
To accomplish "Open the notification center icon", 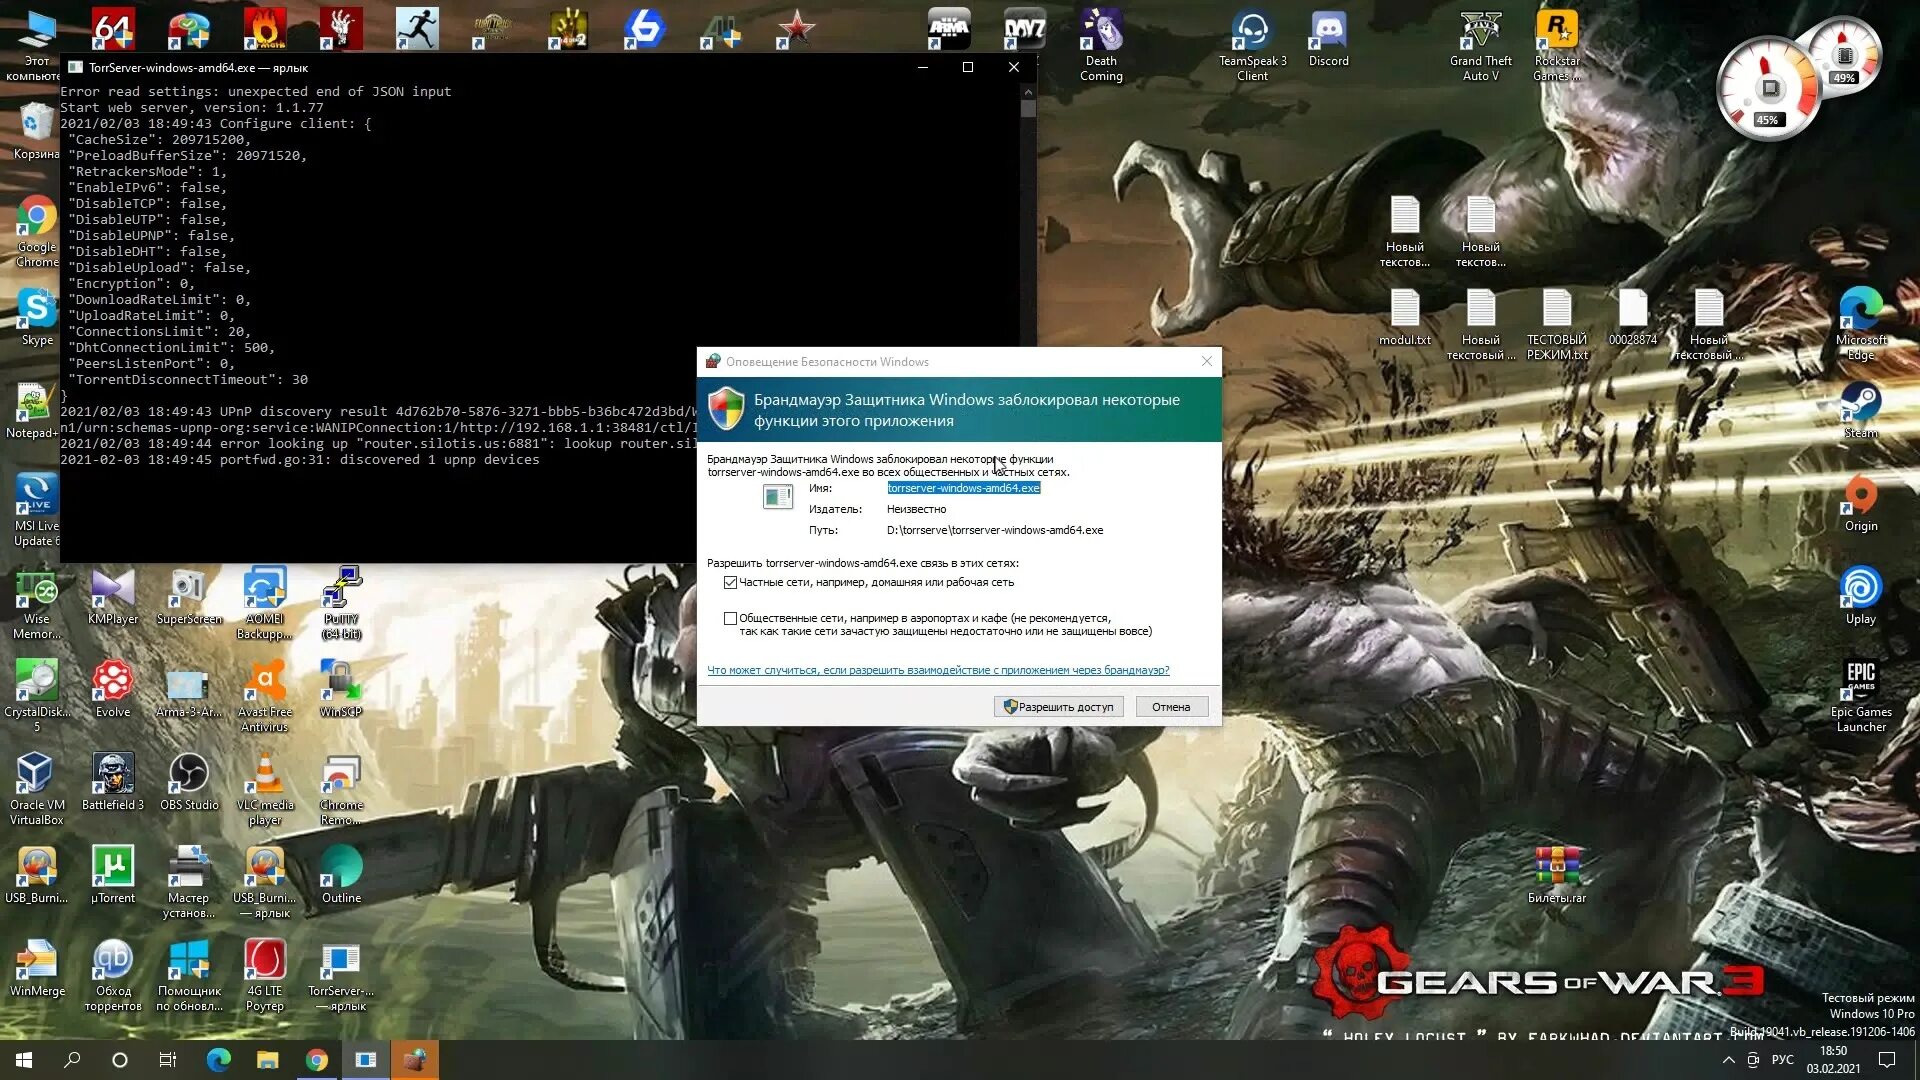I will coord(1887,1060).
